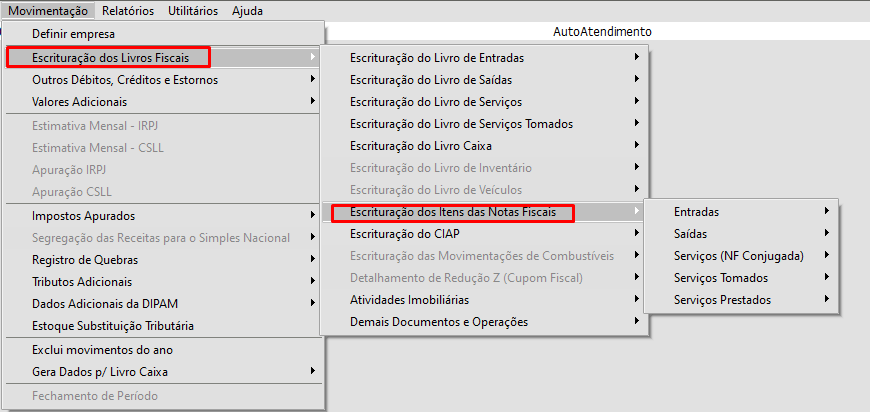Viewport: 870px width, 412px height.
Task: Open Escrituração do CIAP submenu
Action: pyautogui.click(x=404, y=233)
